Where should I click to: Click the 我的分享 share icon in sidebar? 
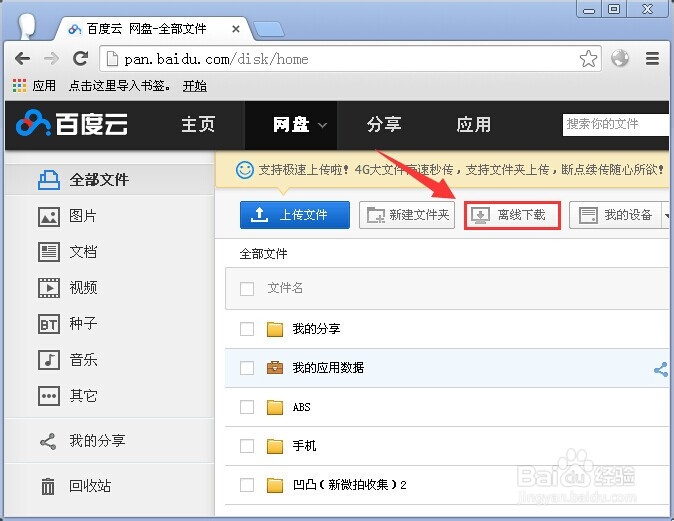(x=48, y=441)
